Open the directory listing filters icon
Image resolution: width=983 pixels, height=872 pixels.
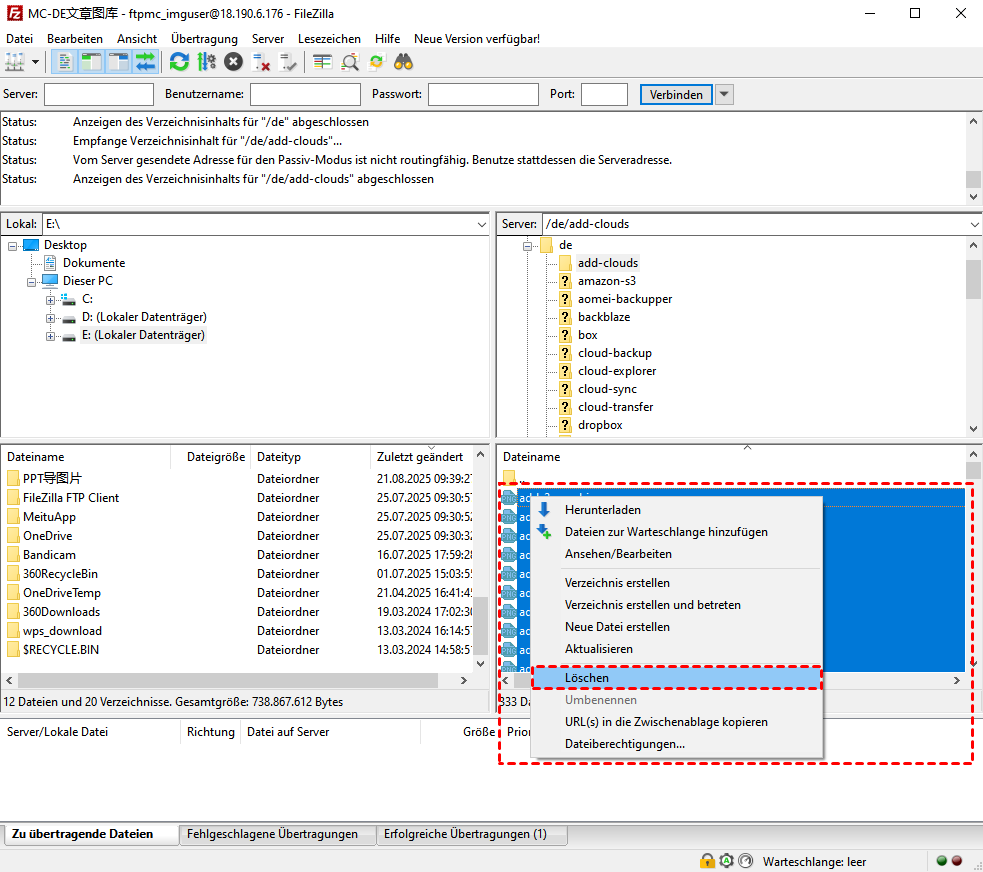[322, 62]
